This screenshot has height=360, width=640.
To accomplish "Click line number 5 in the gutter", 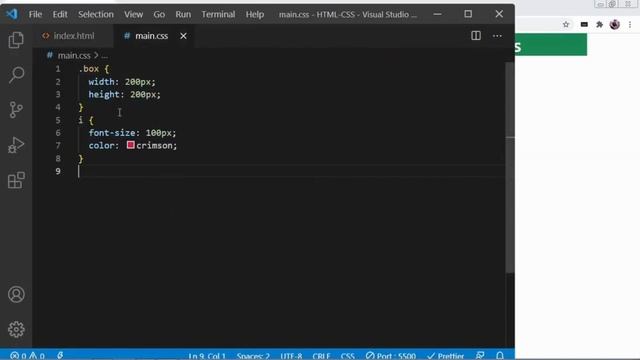I will pyautogui.click(x=58, y=120).
